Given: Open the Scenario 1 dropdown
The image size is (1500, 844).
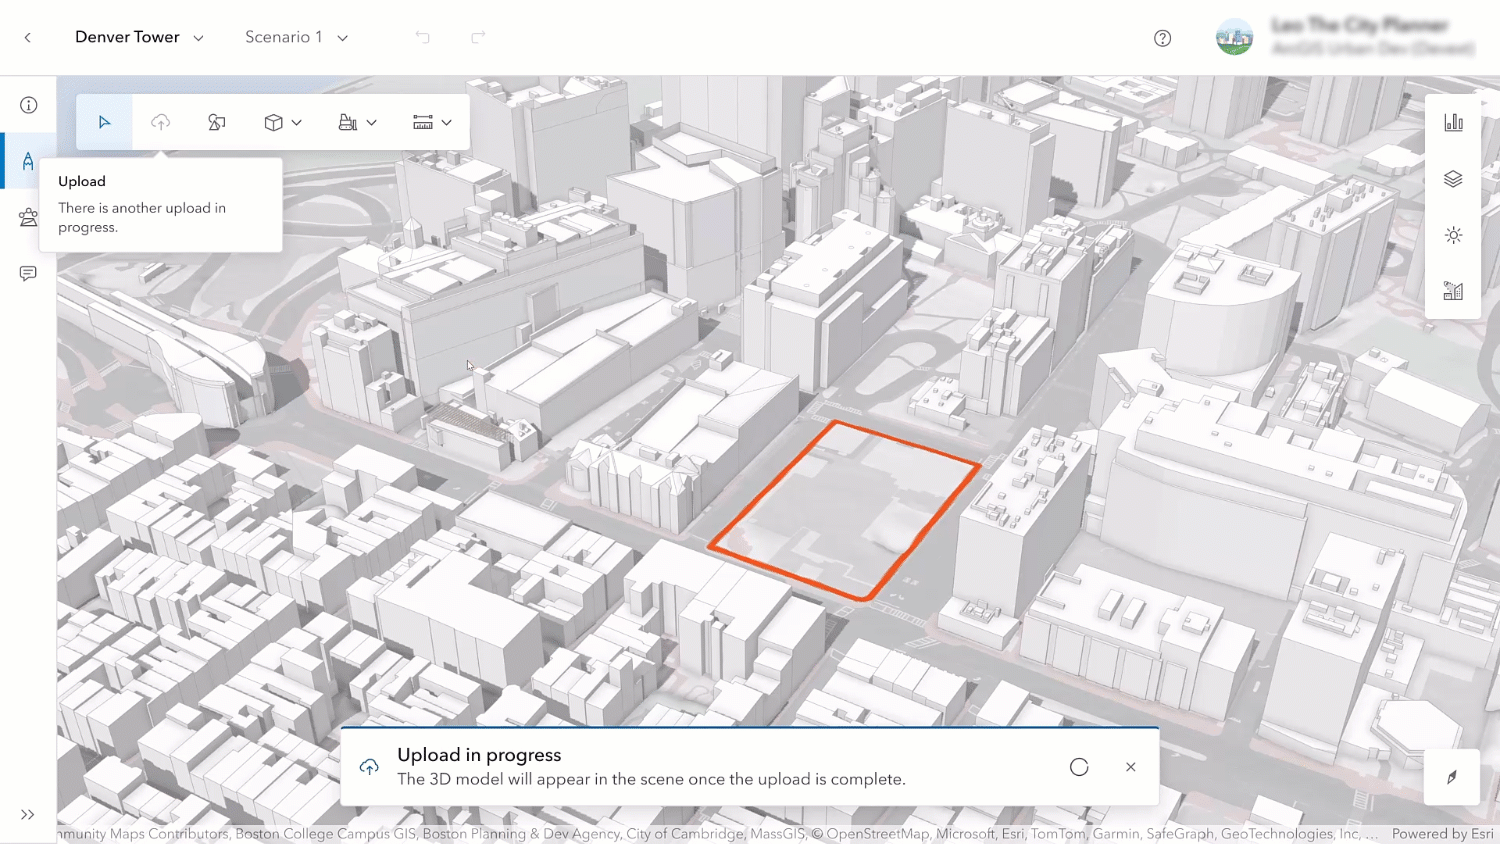Looking at the screenshot, I should (296, 37).
